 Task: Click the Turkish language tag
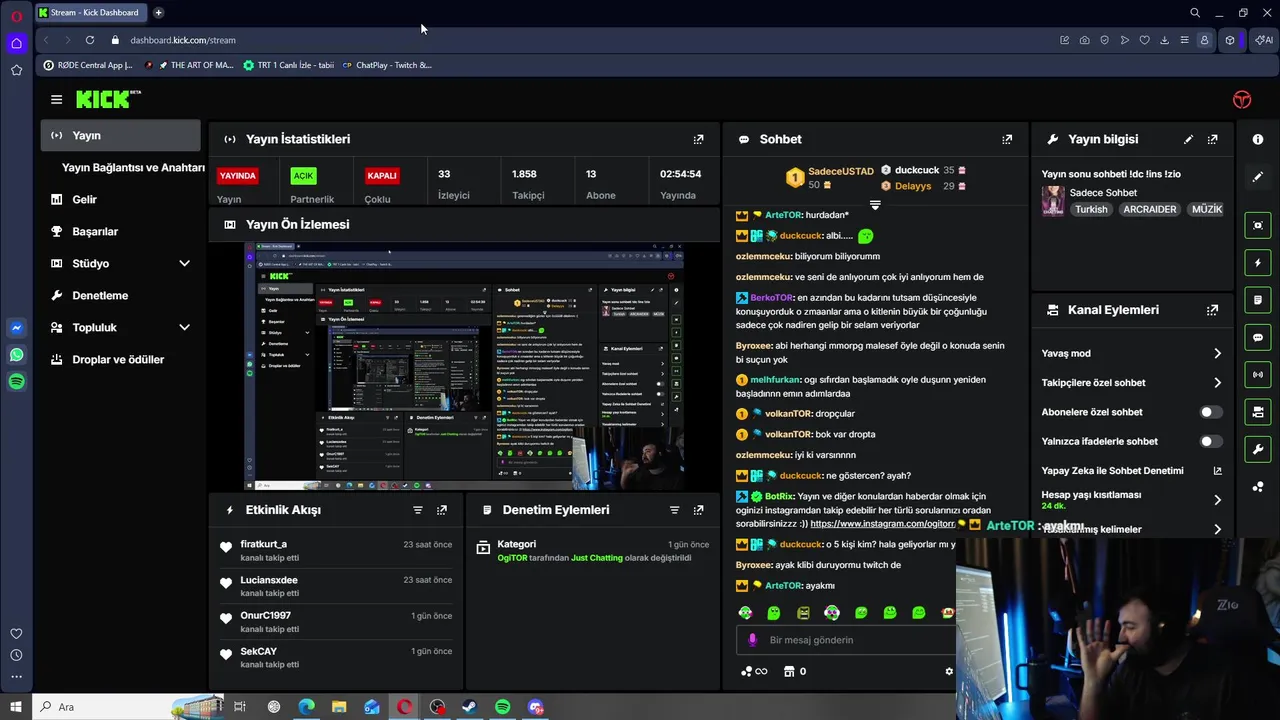click(1091, 209)
